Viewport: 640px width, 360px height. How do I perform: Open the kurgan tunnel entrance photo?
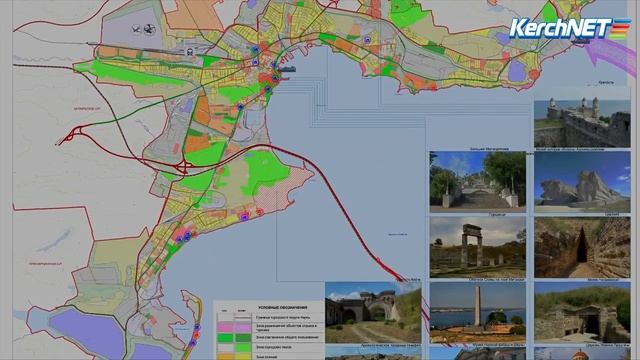click(582, 247)
